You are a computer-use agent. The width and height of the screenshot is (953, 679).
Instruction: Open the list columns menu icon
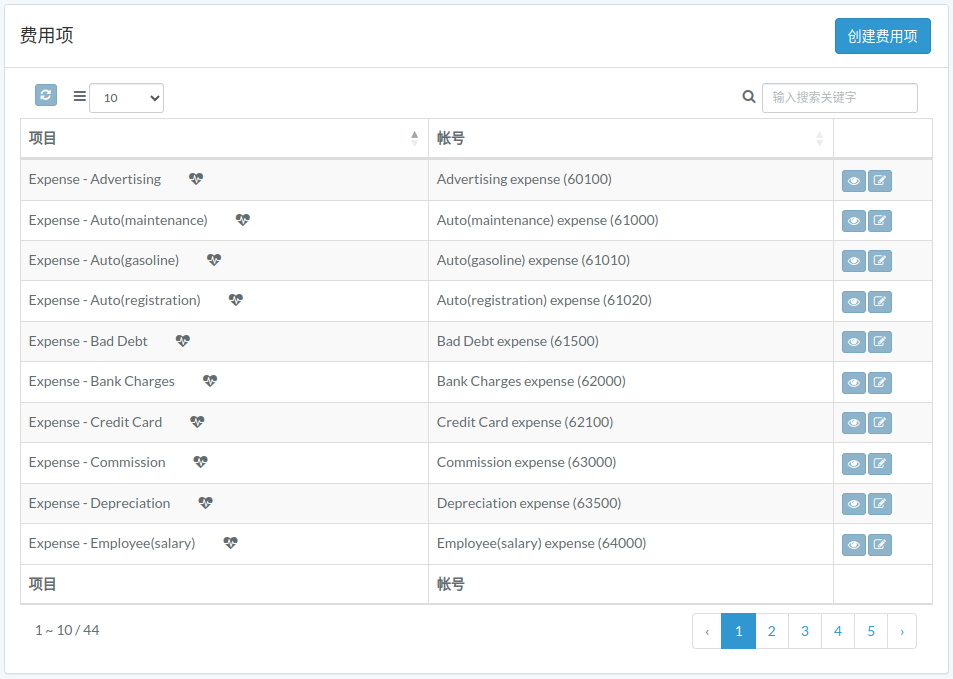click(80, 96)
